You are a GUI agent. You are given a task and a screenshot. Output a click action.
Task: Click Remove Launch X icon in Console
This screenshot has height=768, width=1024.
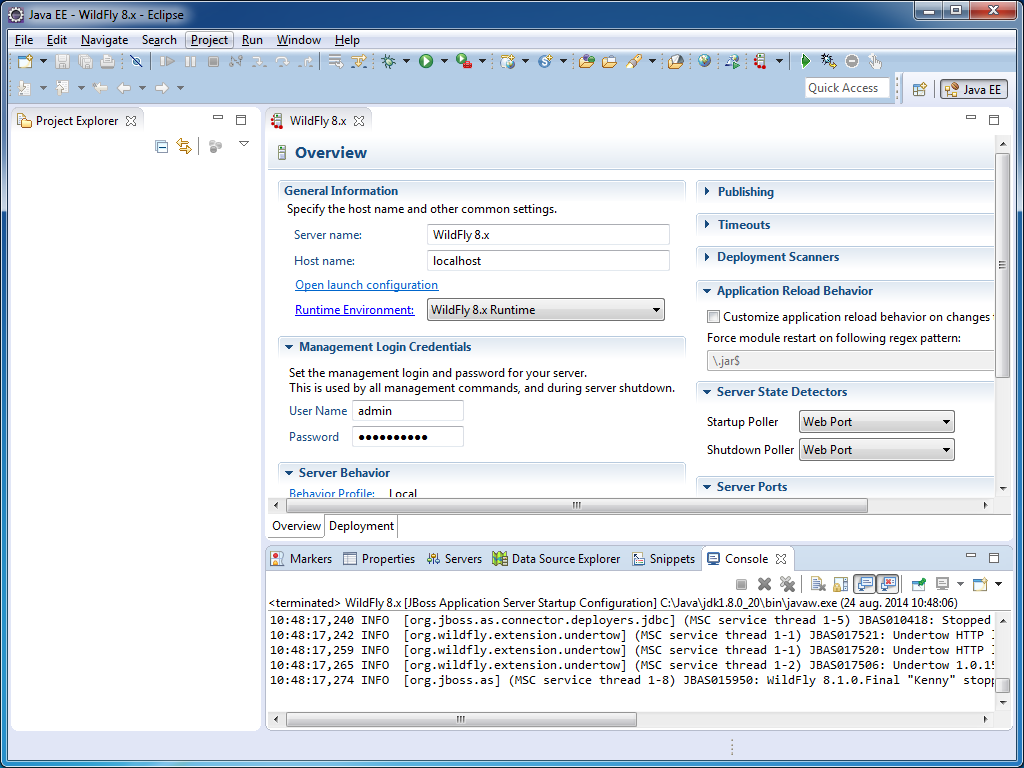point(764,583)
